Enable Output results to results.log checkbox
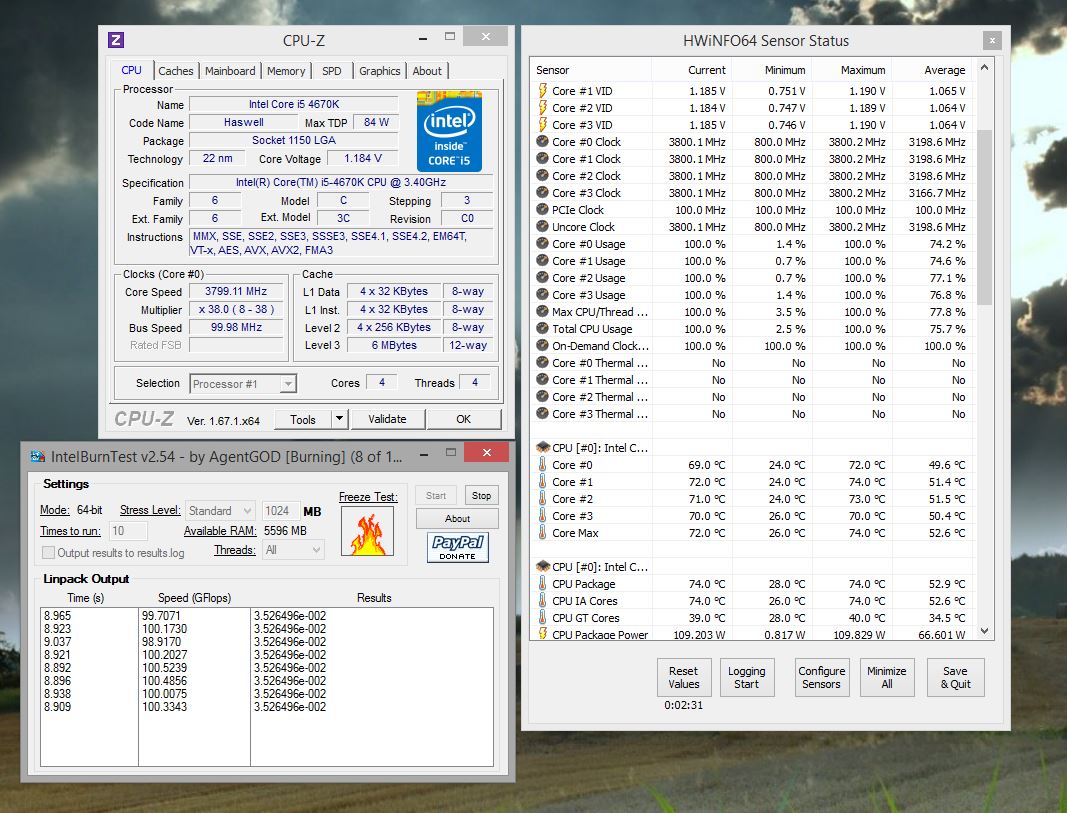 point(48,552)
